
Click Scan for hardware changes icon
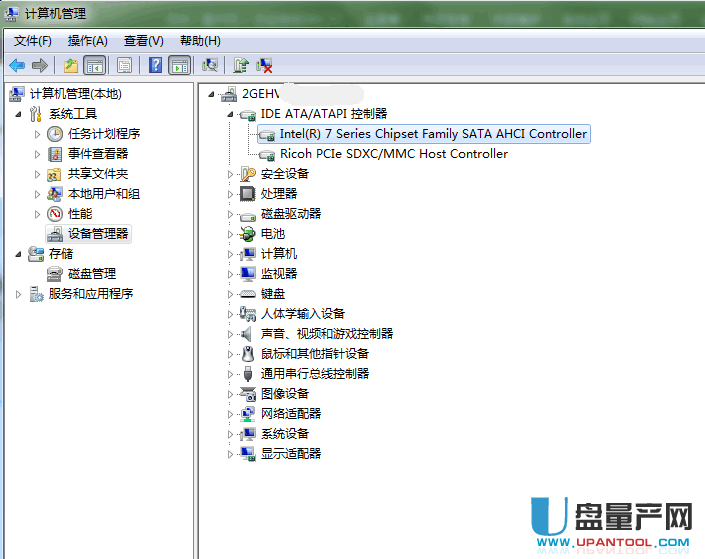[x=210, y=65]
